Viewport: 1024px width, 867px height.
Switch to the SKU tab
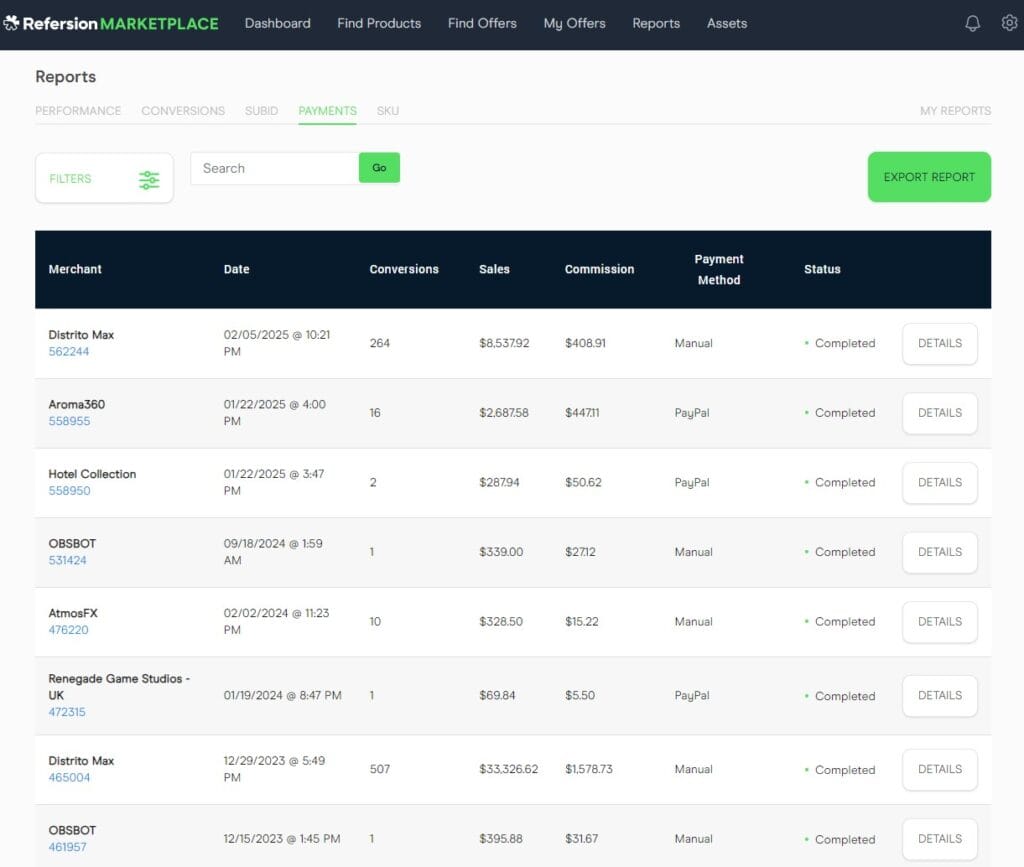387,111
